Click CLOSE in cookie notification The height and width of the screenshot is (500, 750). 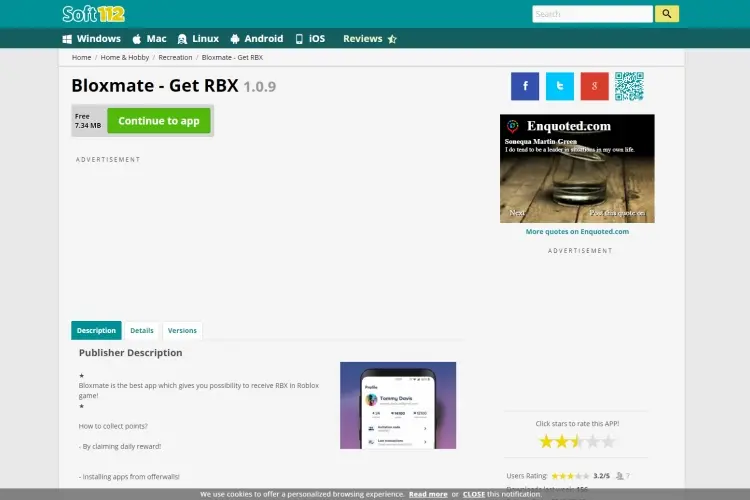tap(474, 494)
